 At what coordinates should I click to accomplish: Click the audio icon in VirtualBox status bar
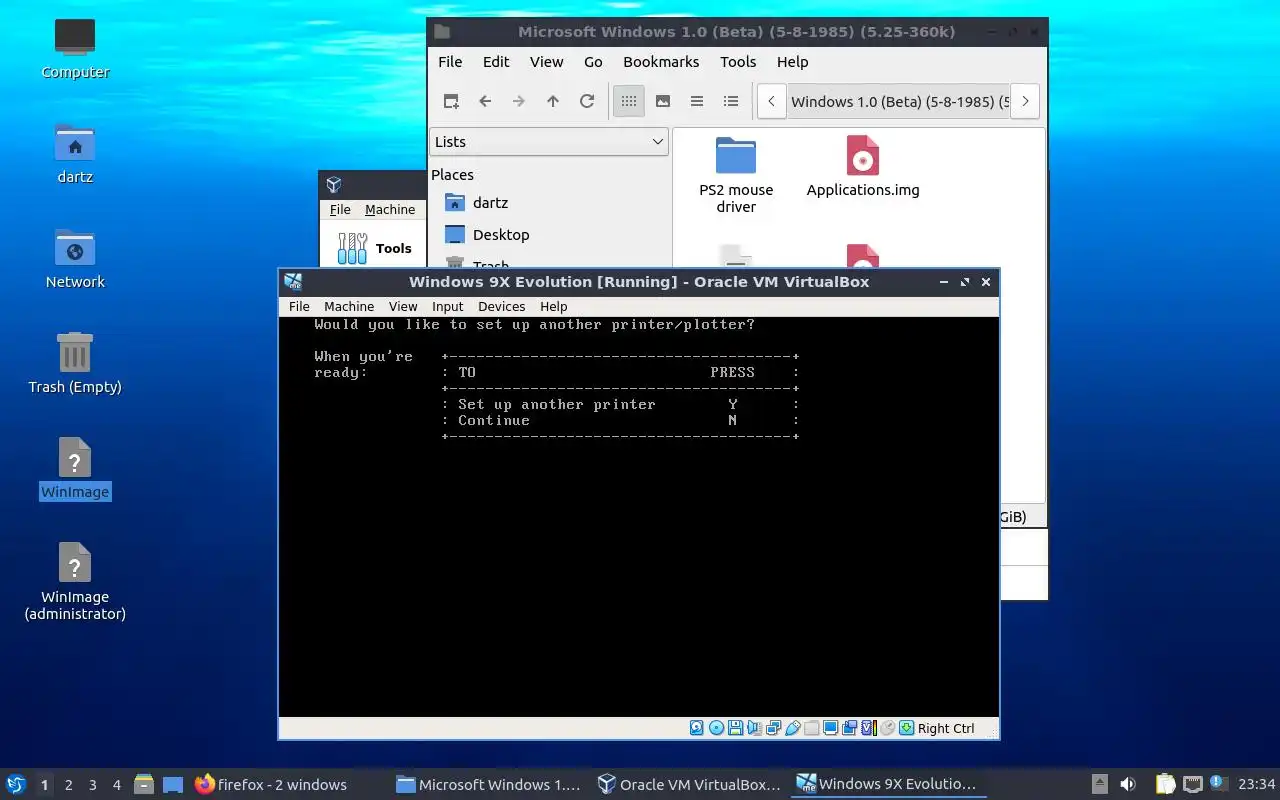point(754,728)
